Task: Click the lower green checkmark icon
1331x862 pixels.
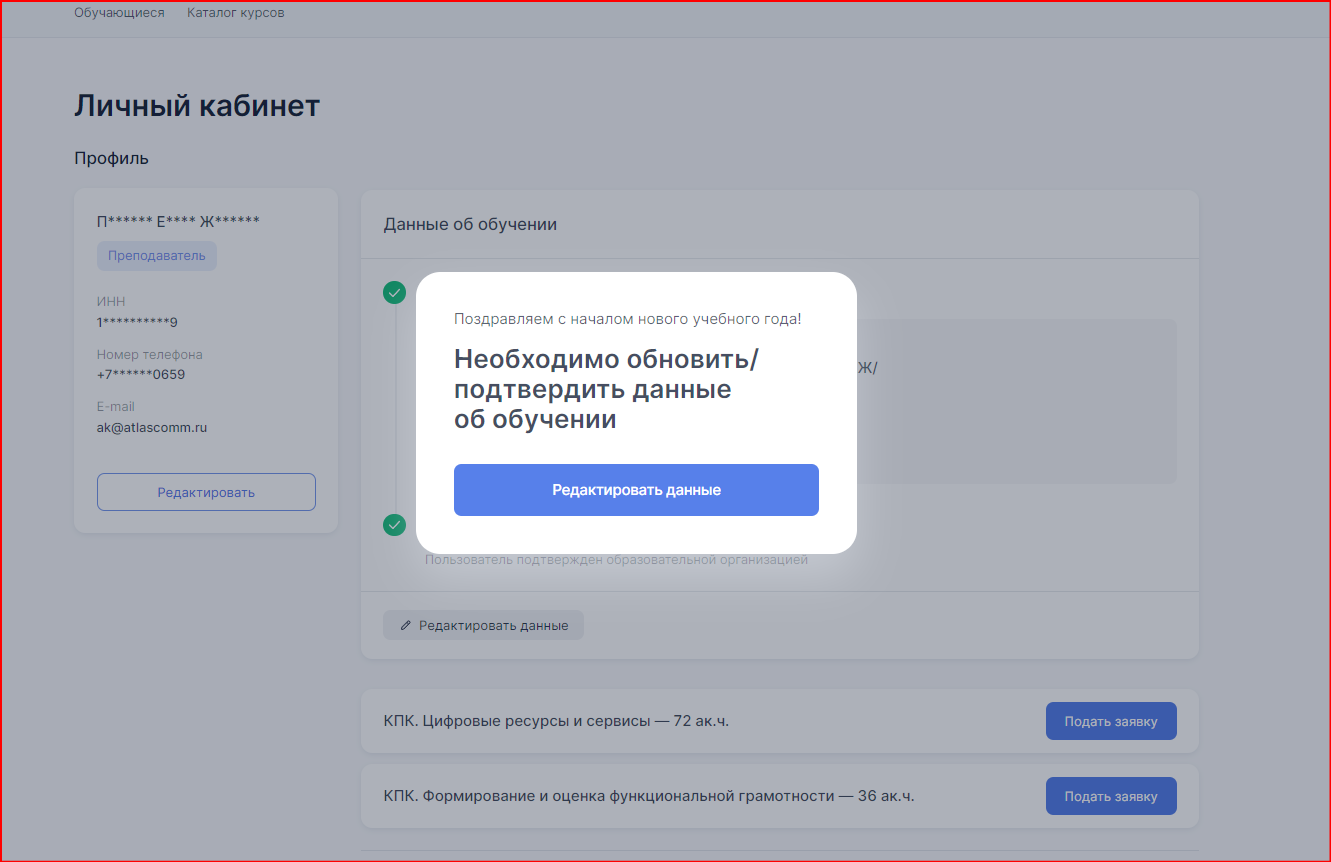Action: click(x=395, y=525)
